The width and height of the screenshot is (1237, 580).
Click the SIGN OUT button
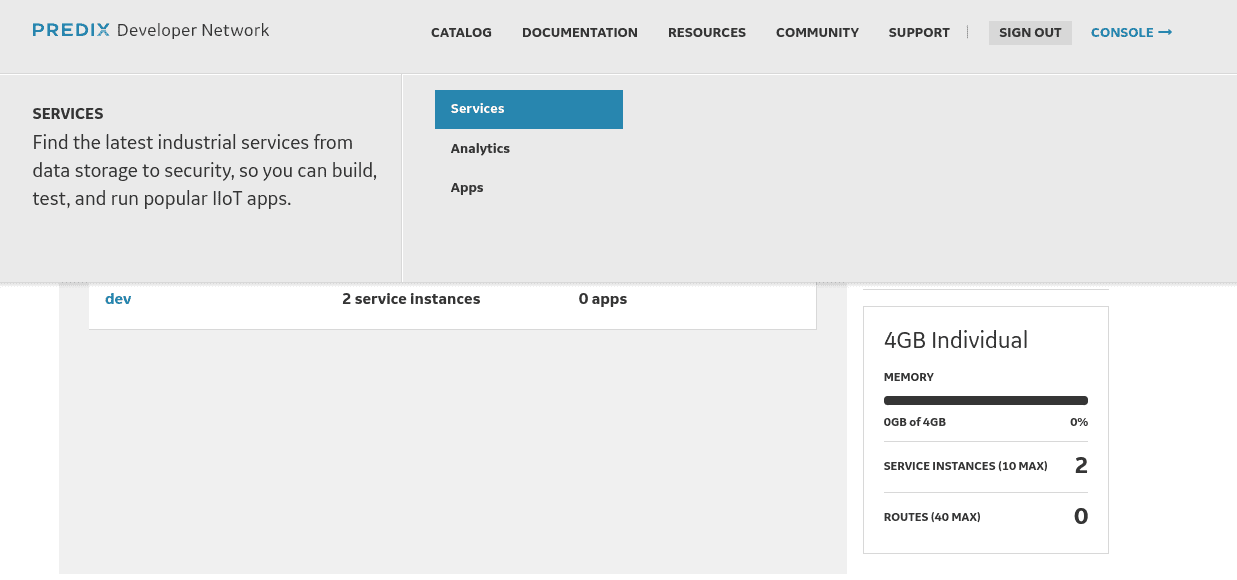[x=1030, y=32]
